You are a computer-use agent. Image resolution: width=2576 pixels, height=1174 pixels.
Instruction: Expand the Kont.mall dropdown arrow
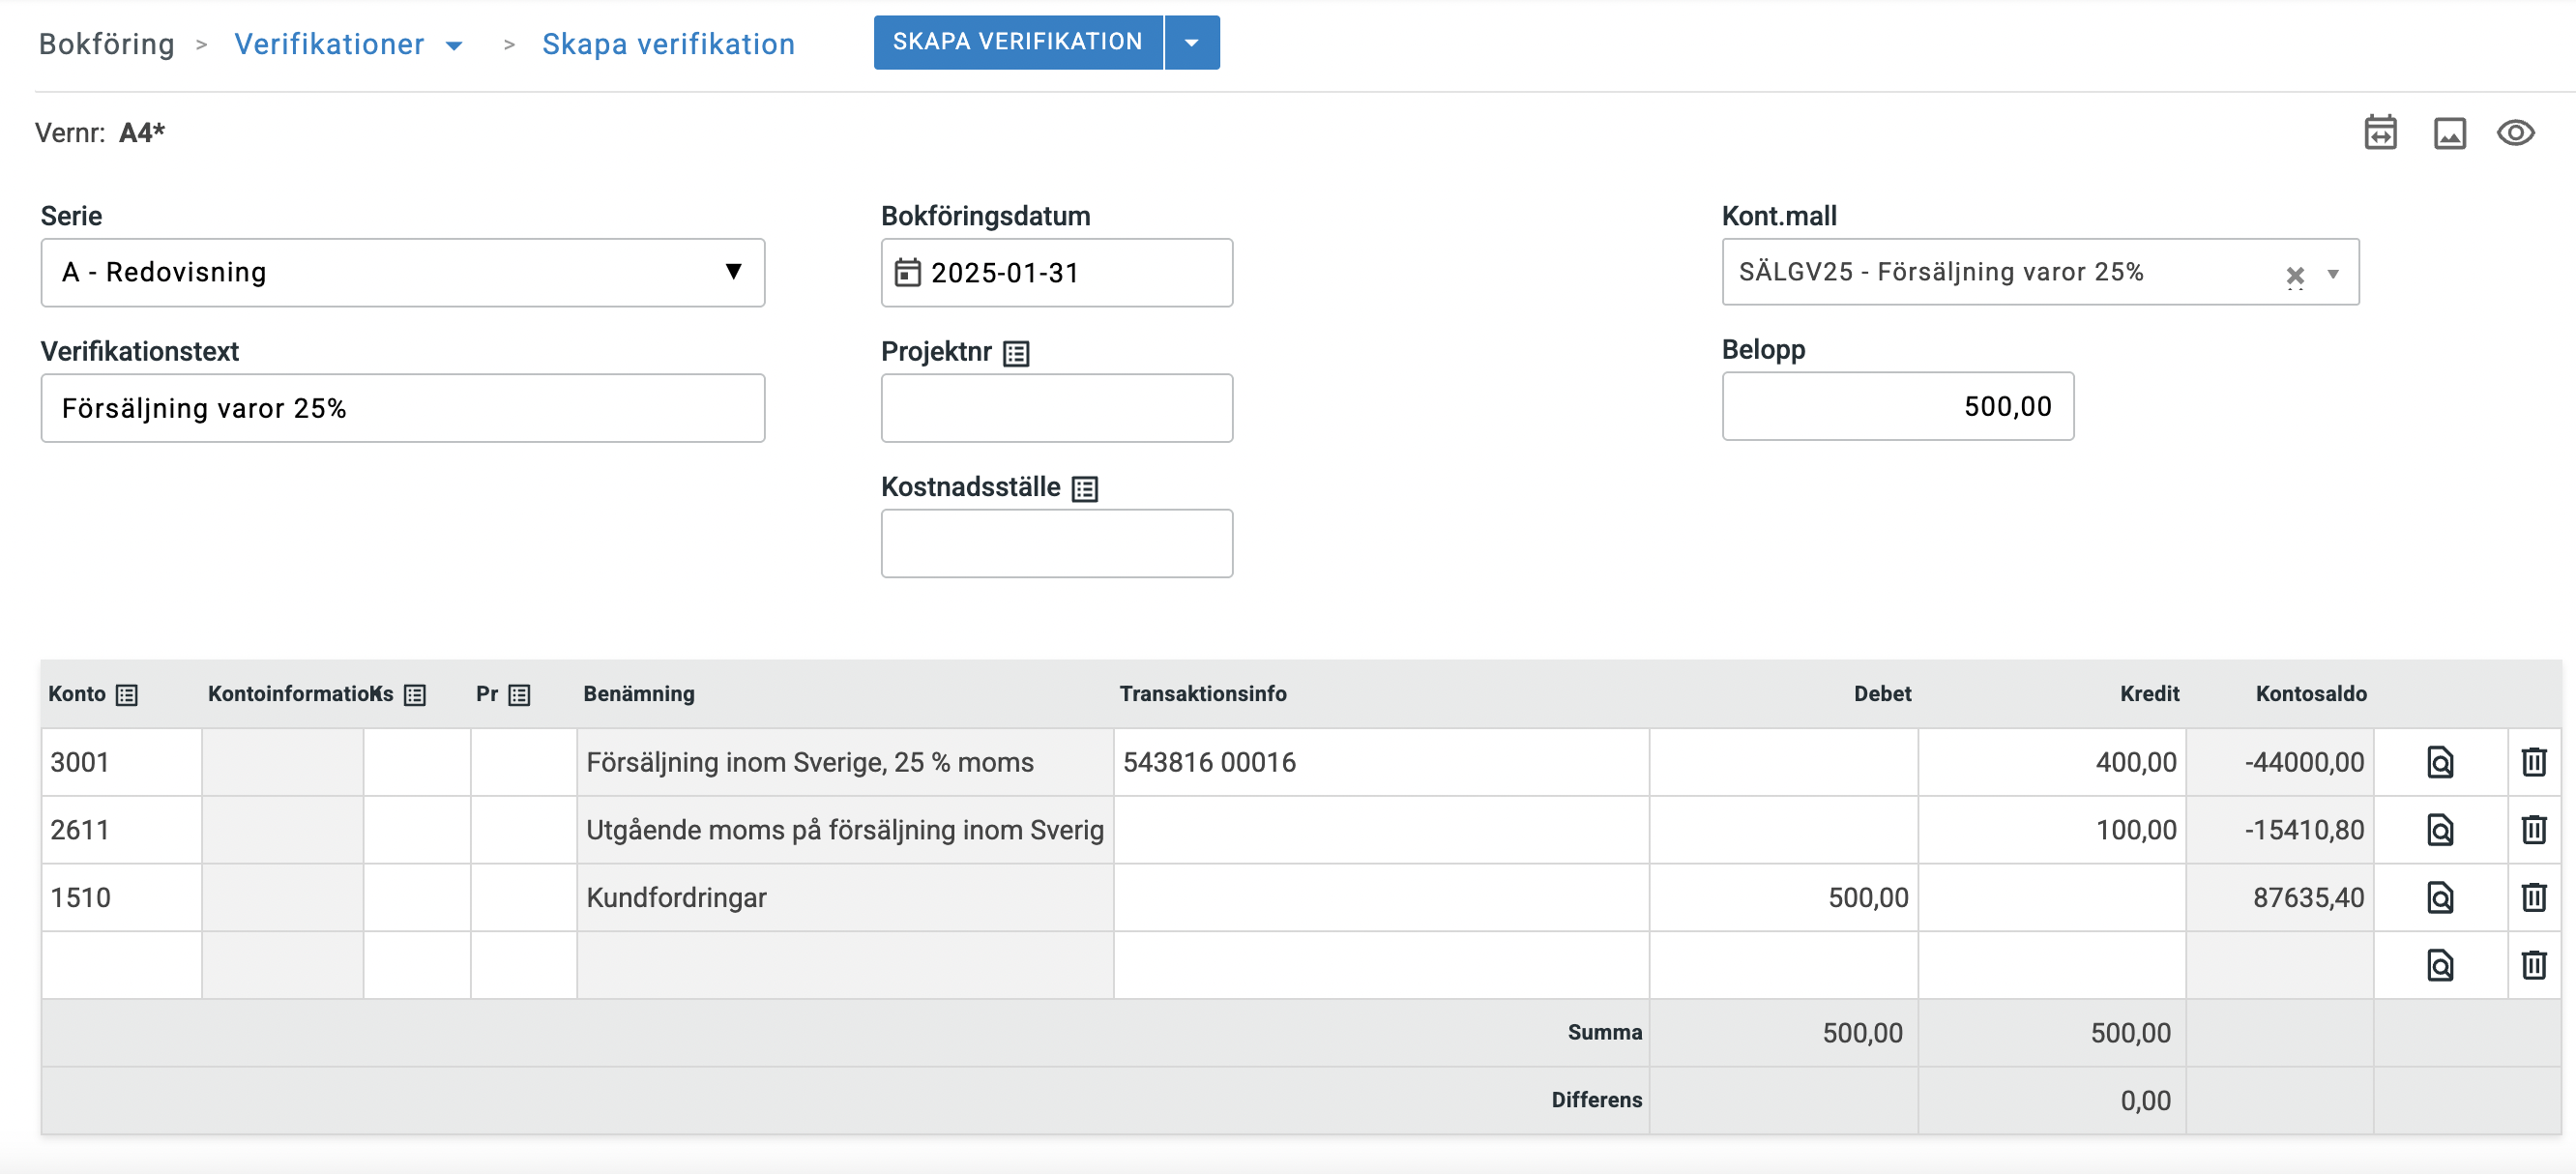point(2333,274)
